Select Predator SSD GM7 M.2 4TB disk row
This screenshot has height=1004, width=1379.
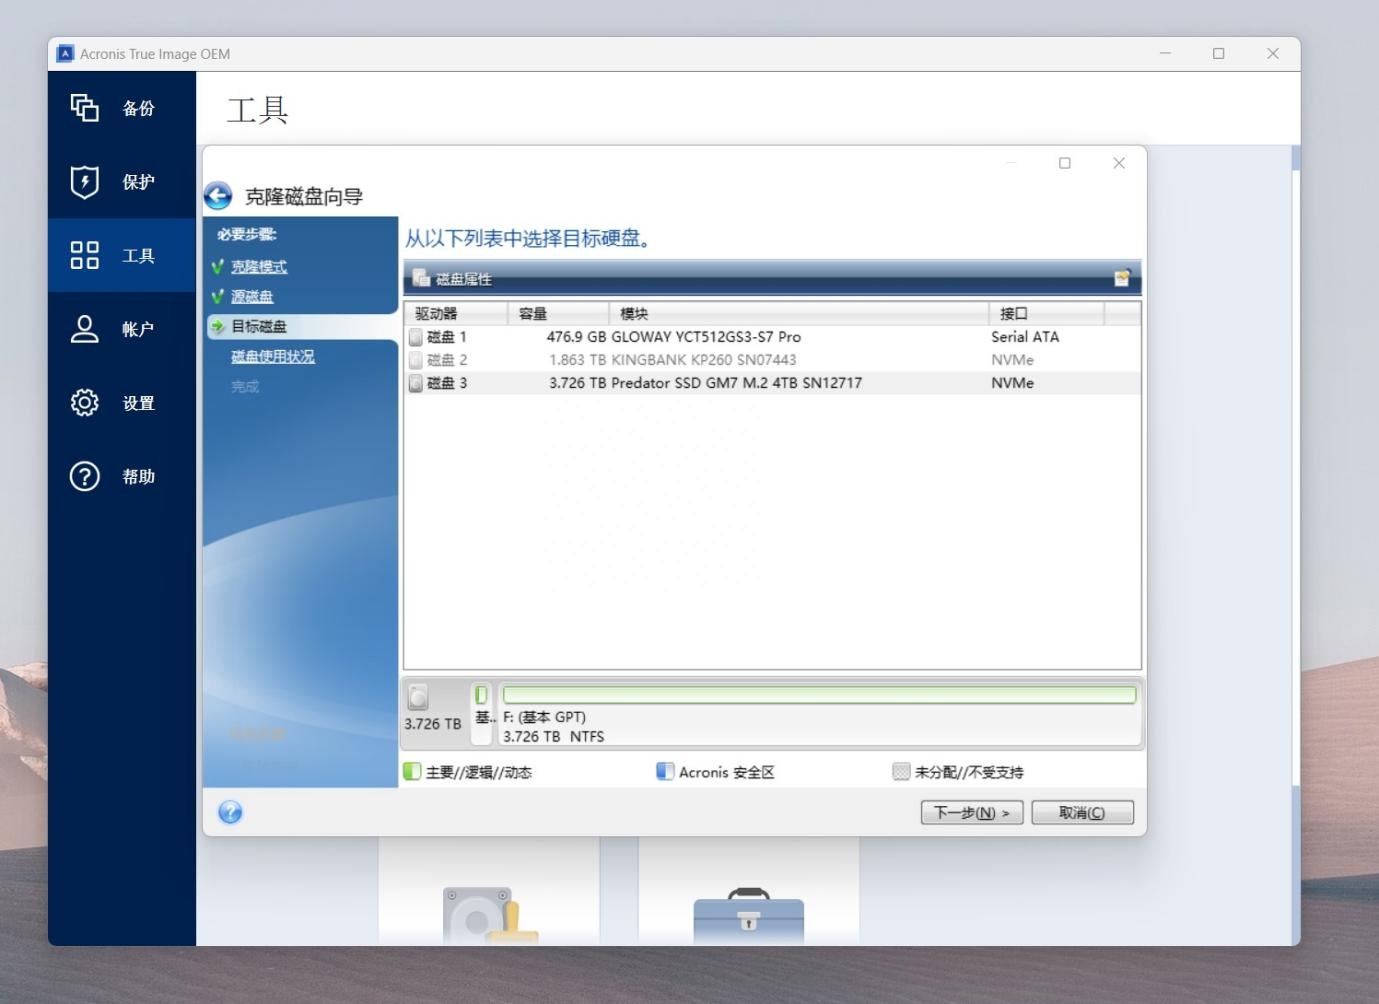click(772, 383)
